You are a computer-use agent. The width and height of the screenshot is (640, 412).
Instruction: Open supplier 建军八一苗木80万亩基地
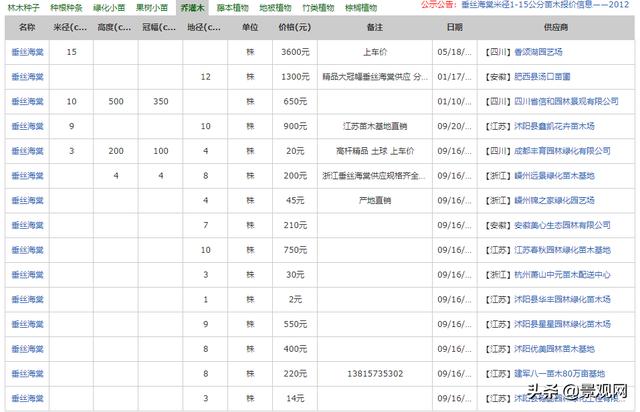click(x=559, y=374)
